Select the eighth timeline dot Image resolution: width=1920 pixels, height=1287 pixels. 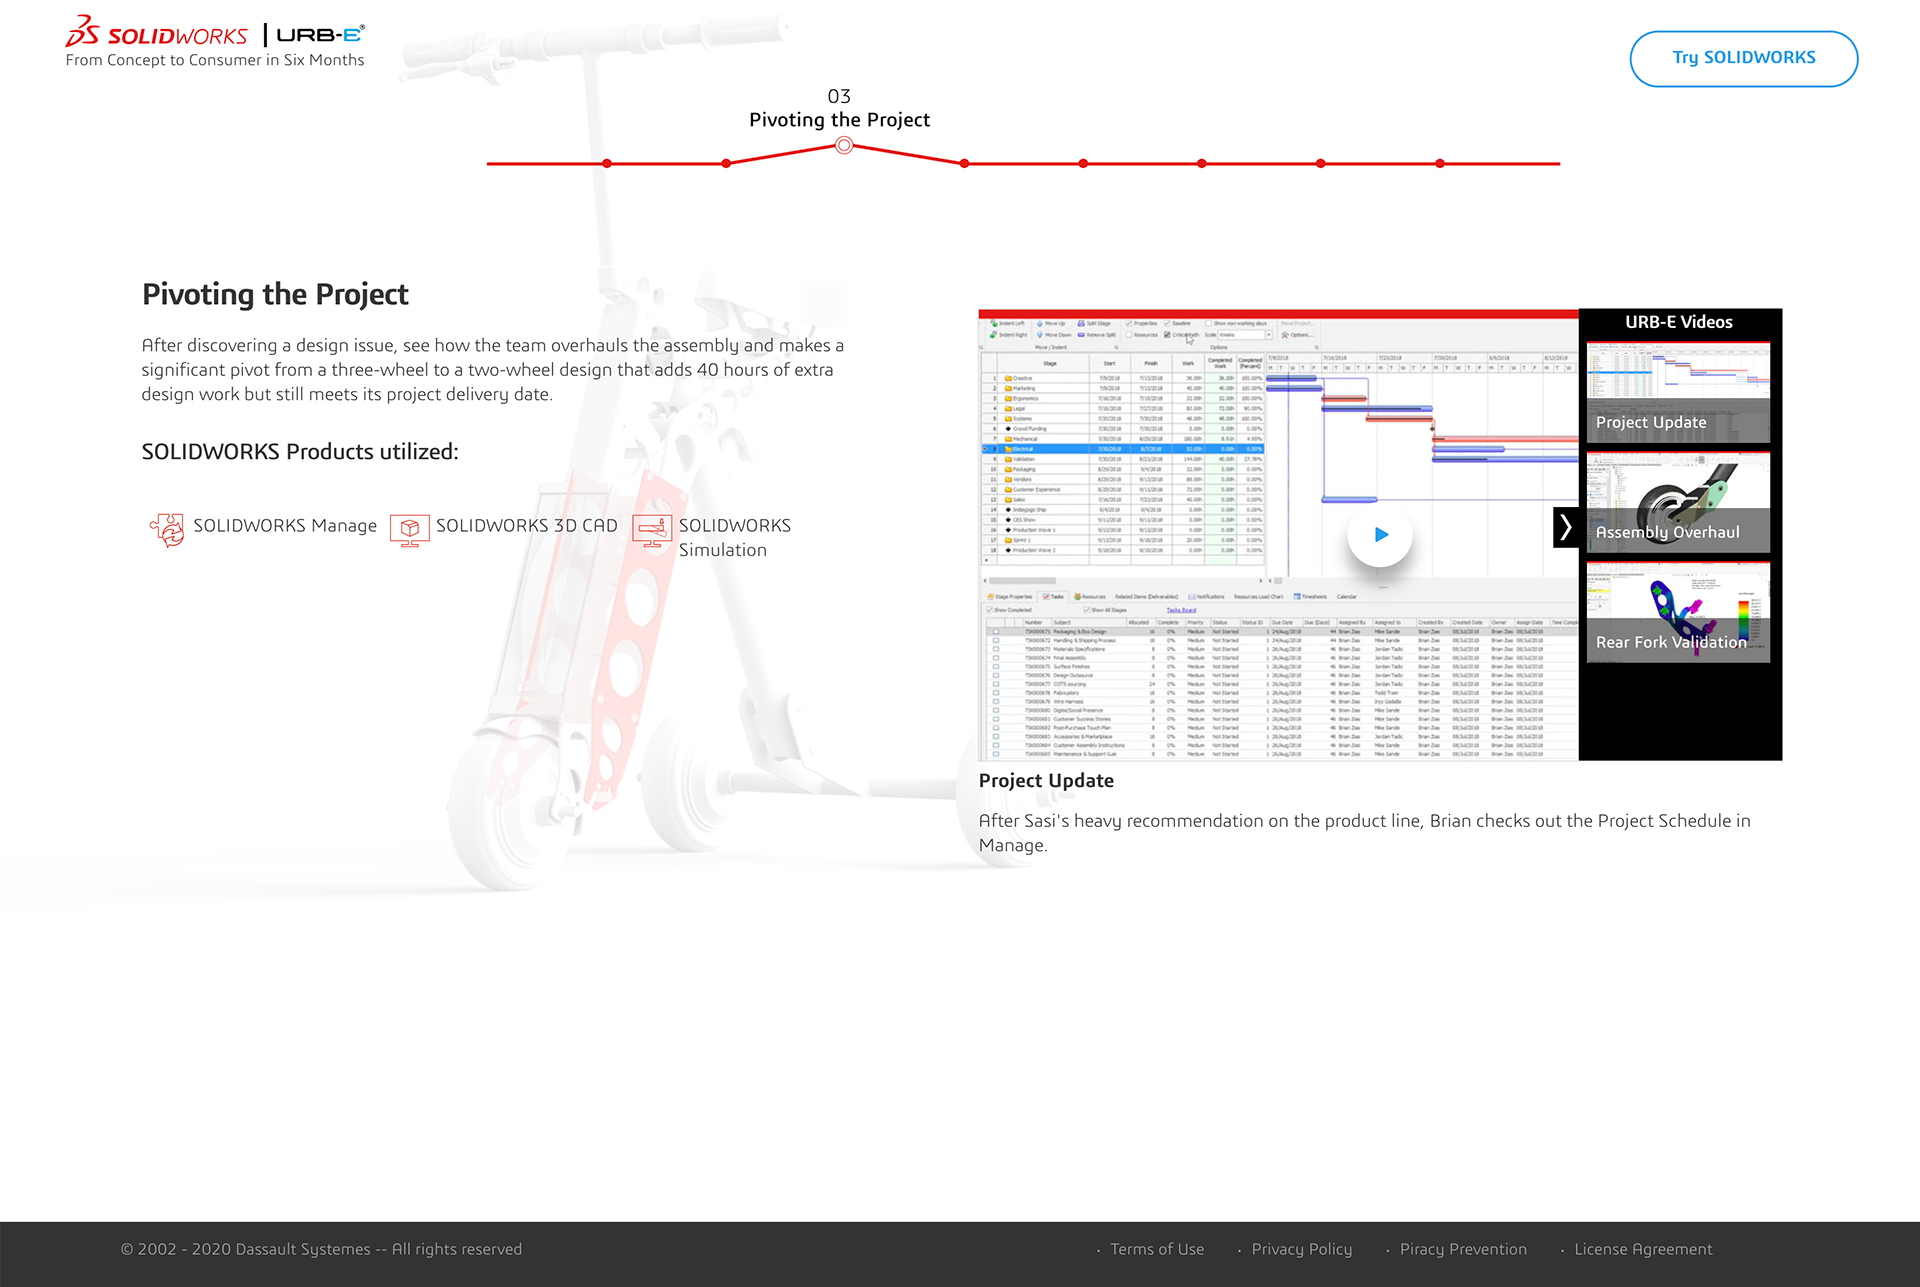[1440, 163]
